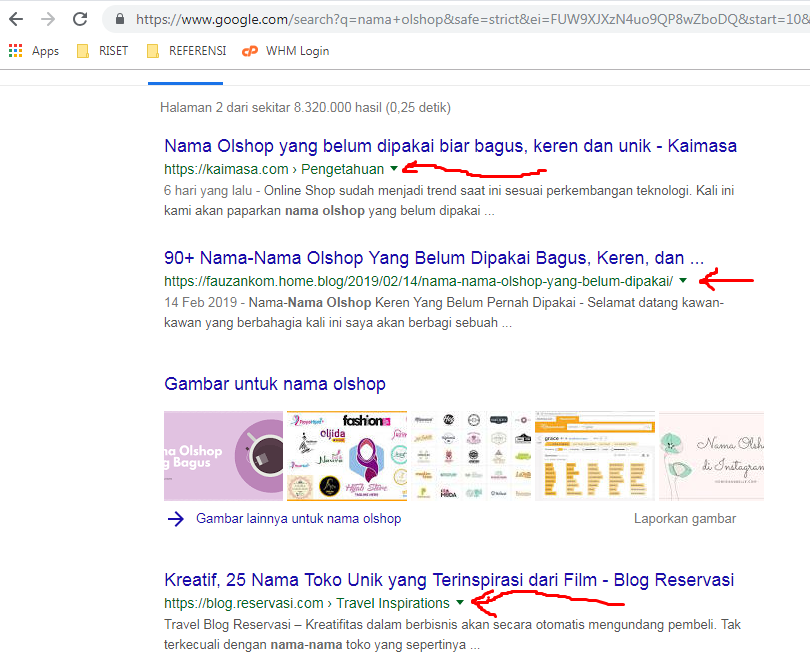Click the colored Apps grid icon on bookmarks bar

pyautogui.click(x=15, y=50)
